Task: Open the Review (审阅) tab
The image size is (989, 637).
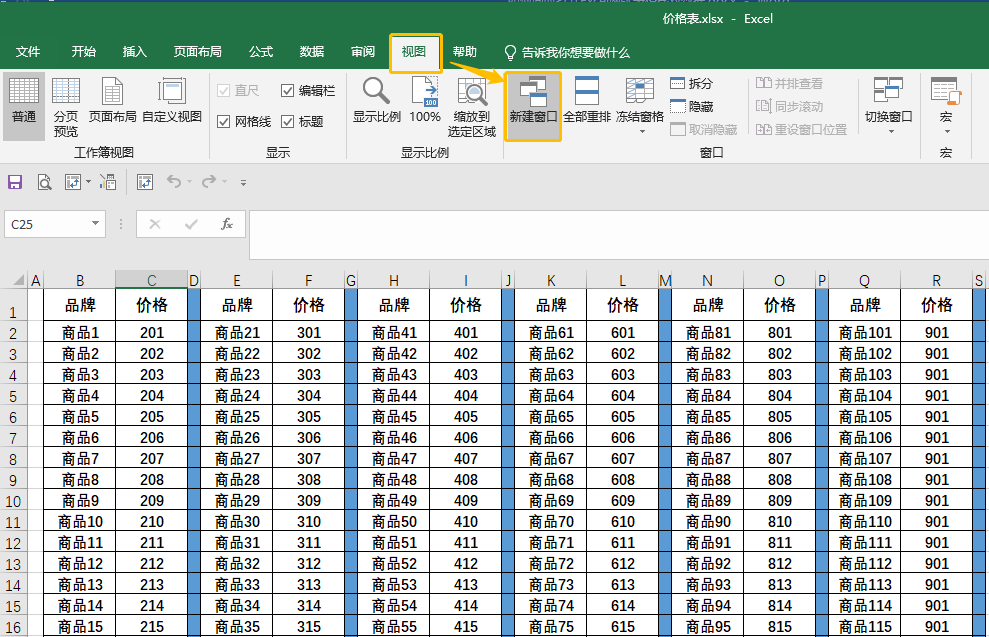Action: [363, 52]
